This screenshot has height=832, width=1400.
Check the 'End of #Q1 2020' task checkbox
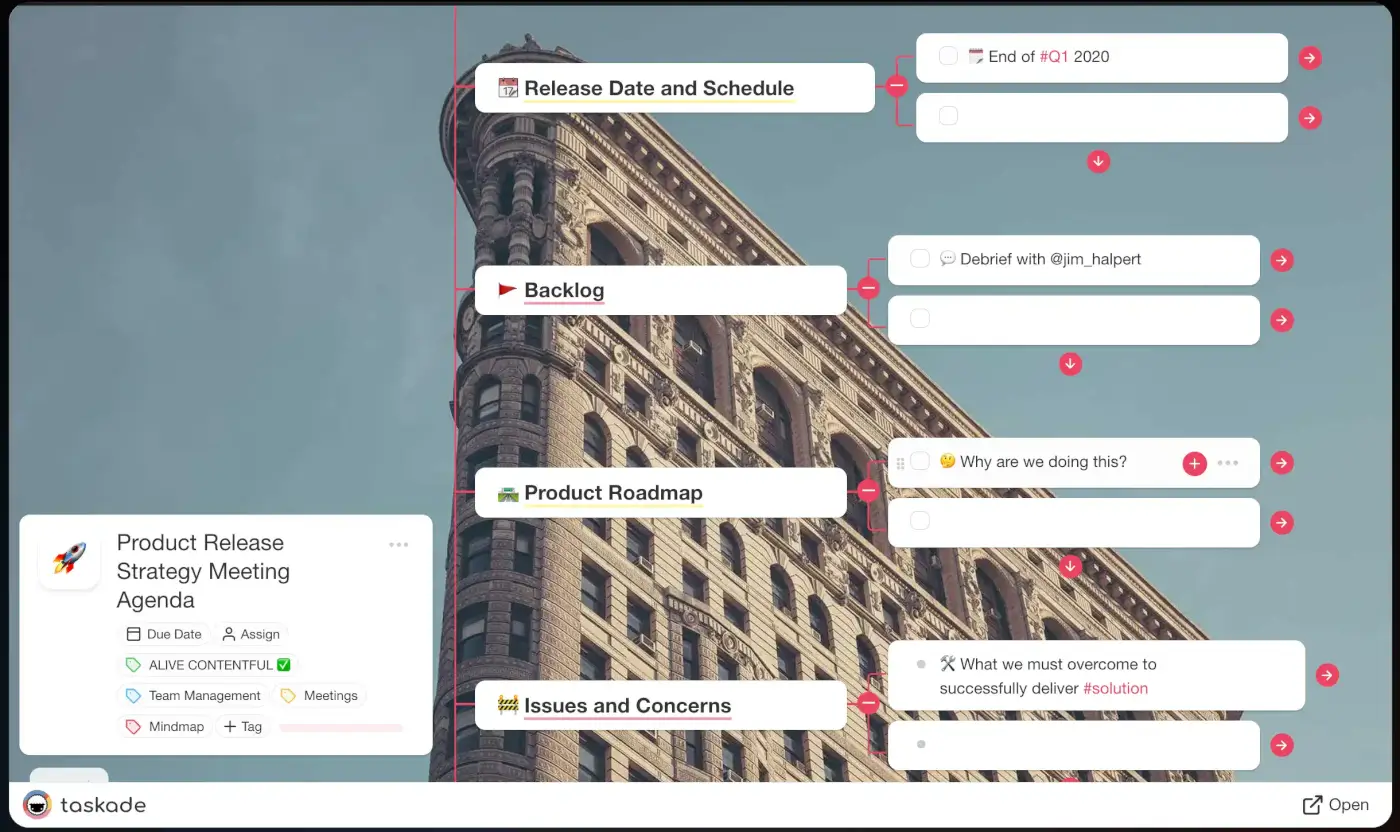pyautogui.click(x=947, y=56)
